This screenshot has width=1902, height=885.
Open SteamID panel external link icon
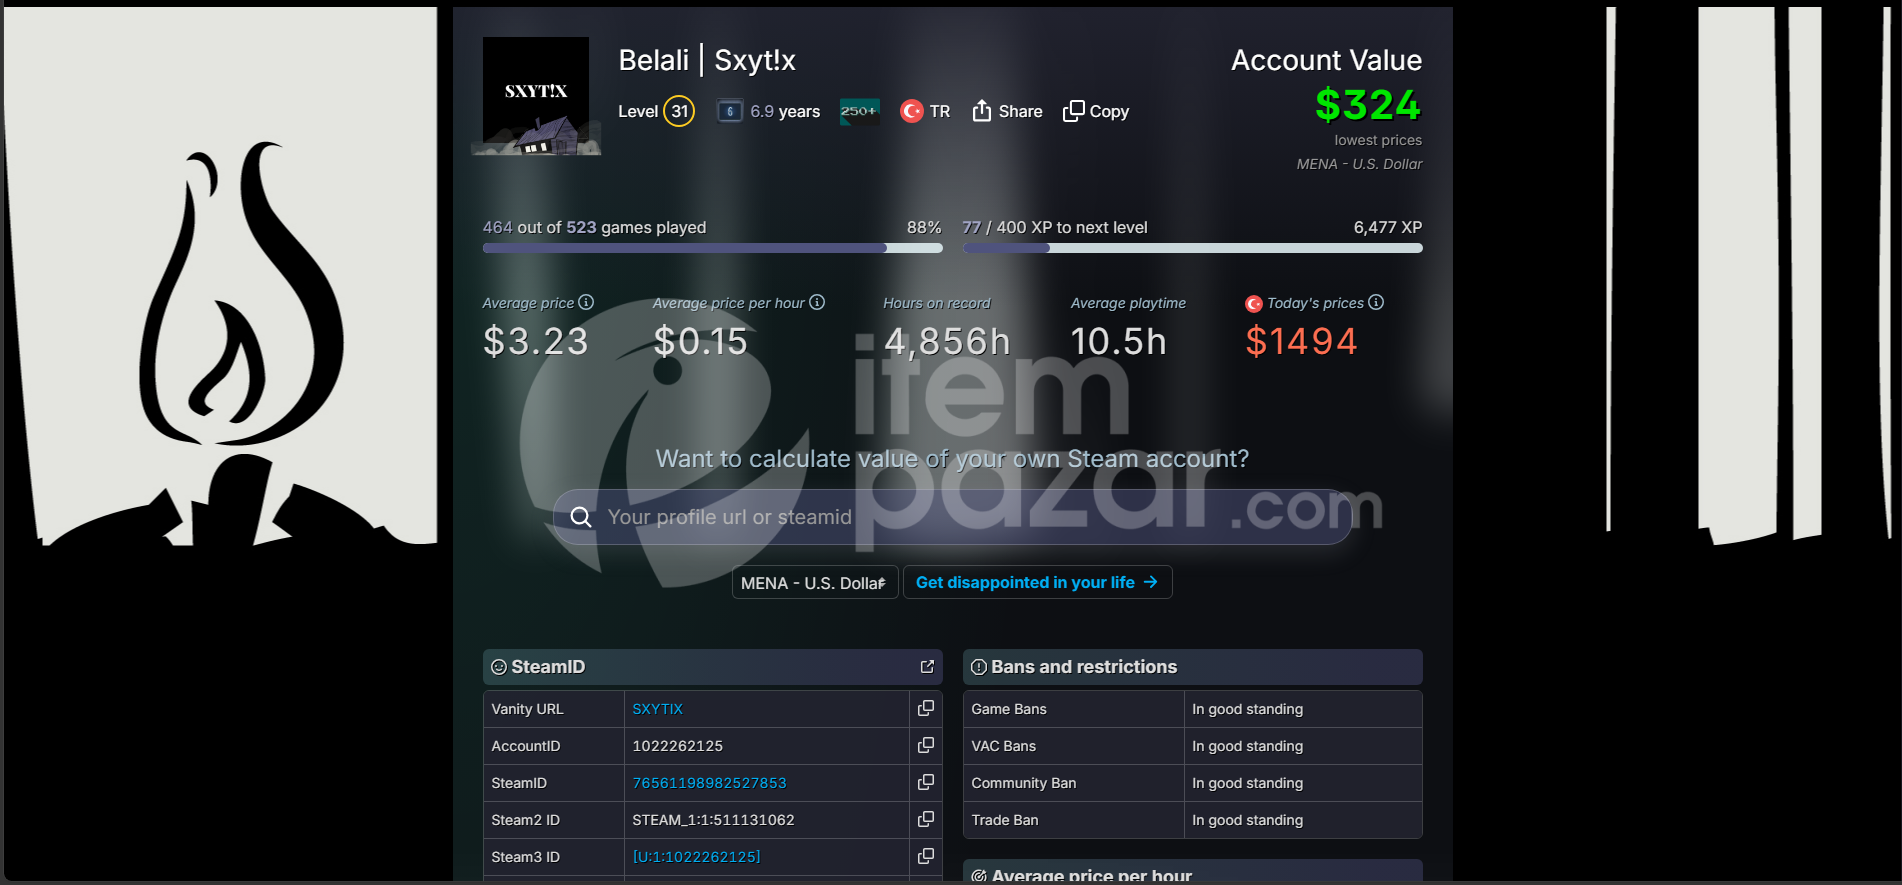coord(927,666)
